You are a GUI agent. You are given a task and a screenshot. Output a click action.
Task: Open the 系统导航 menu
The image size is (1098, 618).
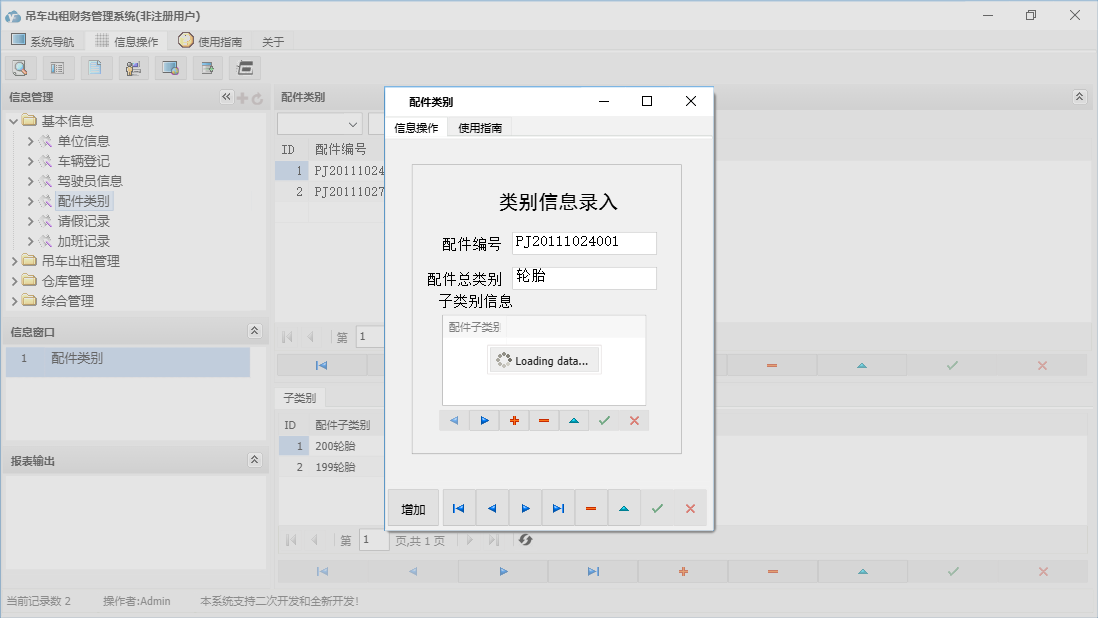[x=43, y=41]
